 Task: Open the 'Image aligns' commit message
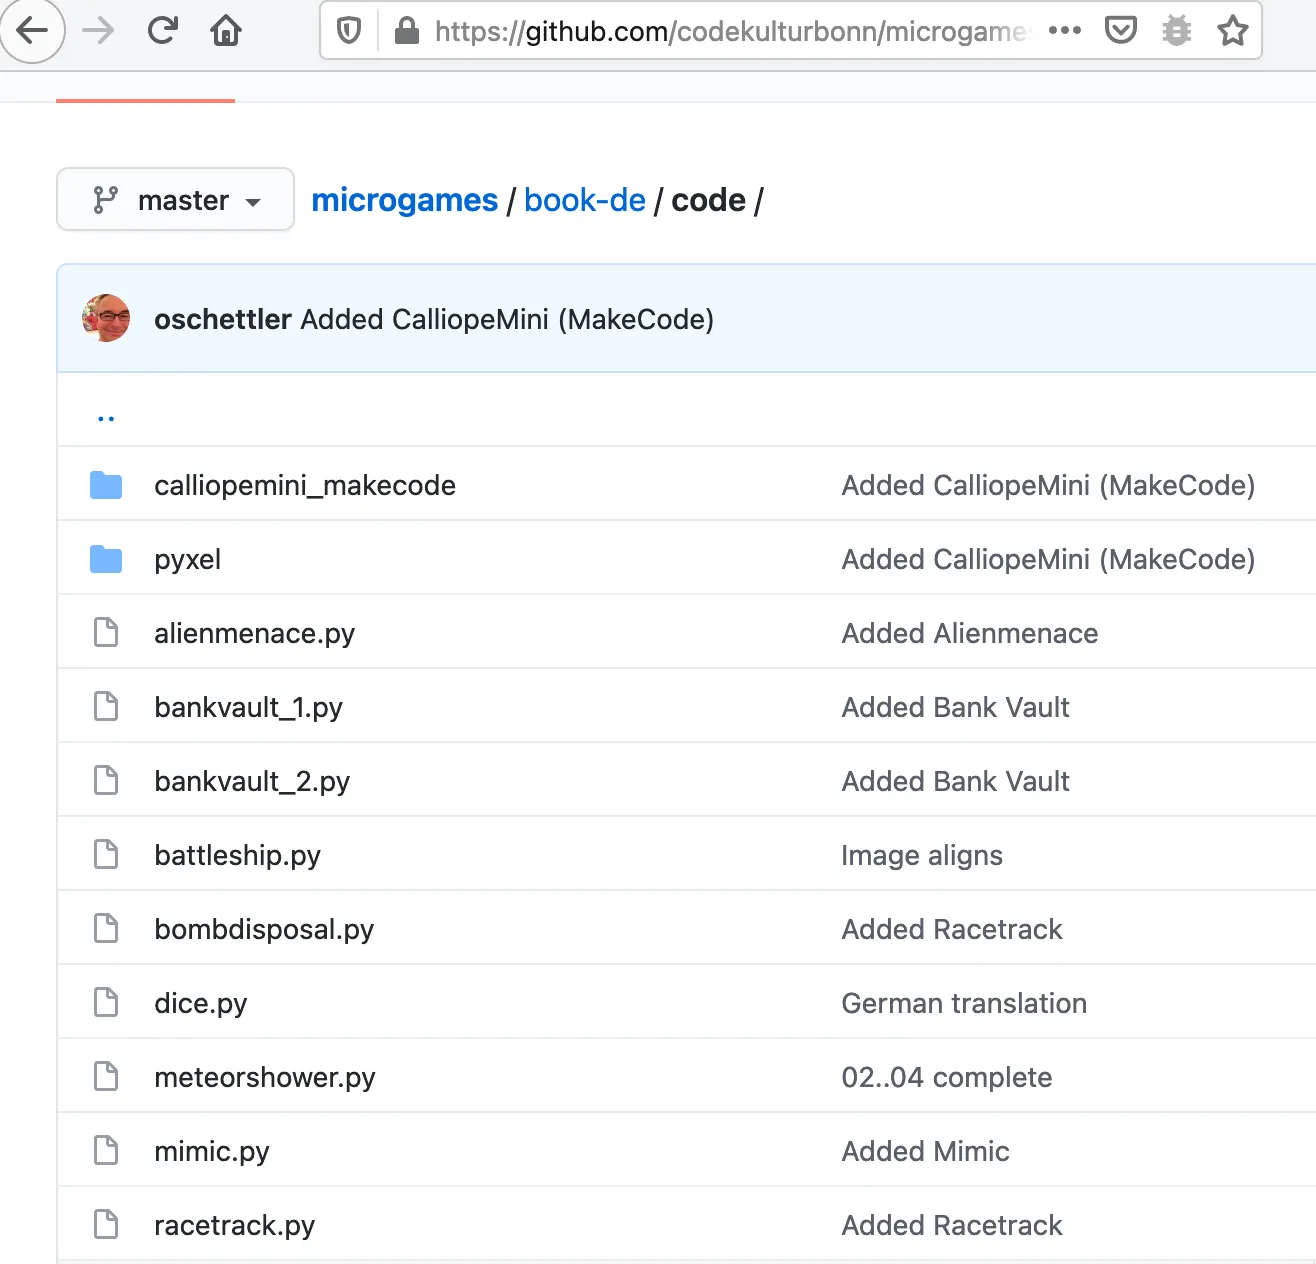921,855
